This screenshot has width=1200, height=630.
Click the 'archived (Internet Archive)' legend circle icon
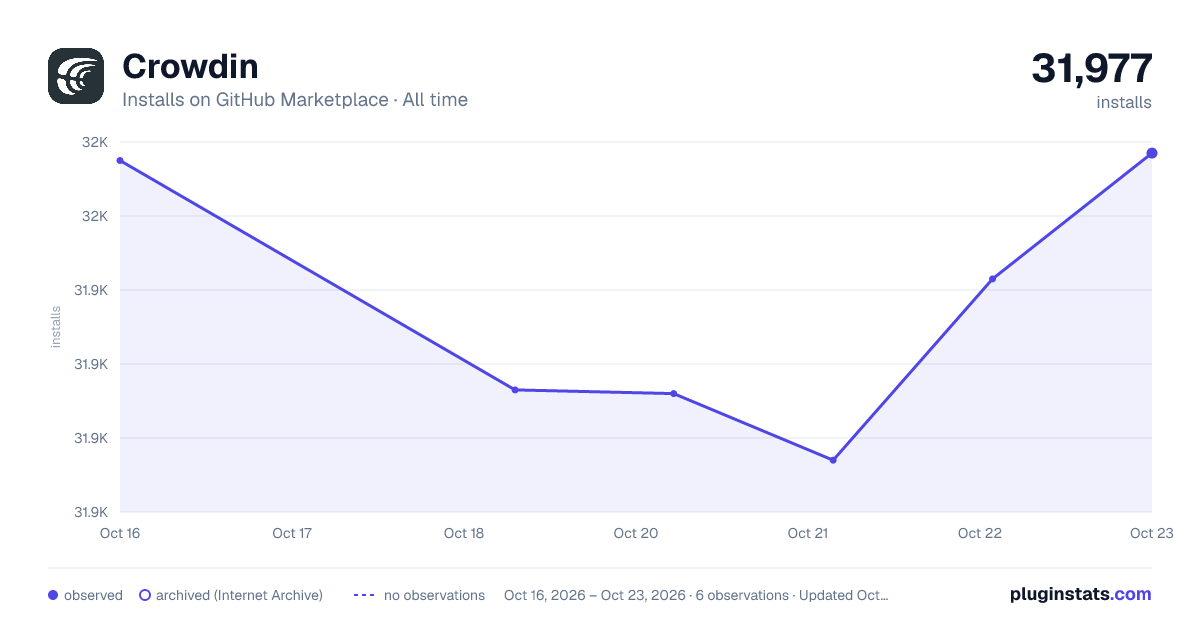pos(145,595)
